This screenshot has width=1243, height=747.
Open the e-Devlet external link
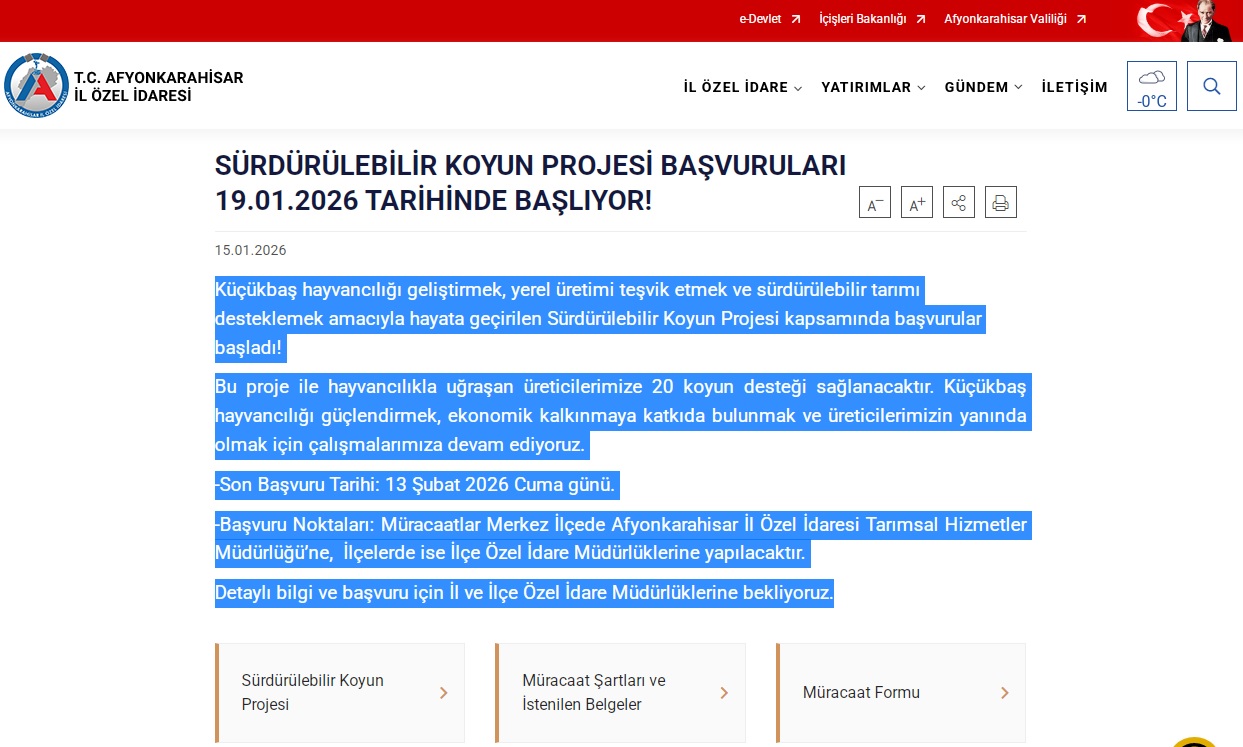click(x=769, y=19)
